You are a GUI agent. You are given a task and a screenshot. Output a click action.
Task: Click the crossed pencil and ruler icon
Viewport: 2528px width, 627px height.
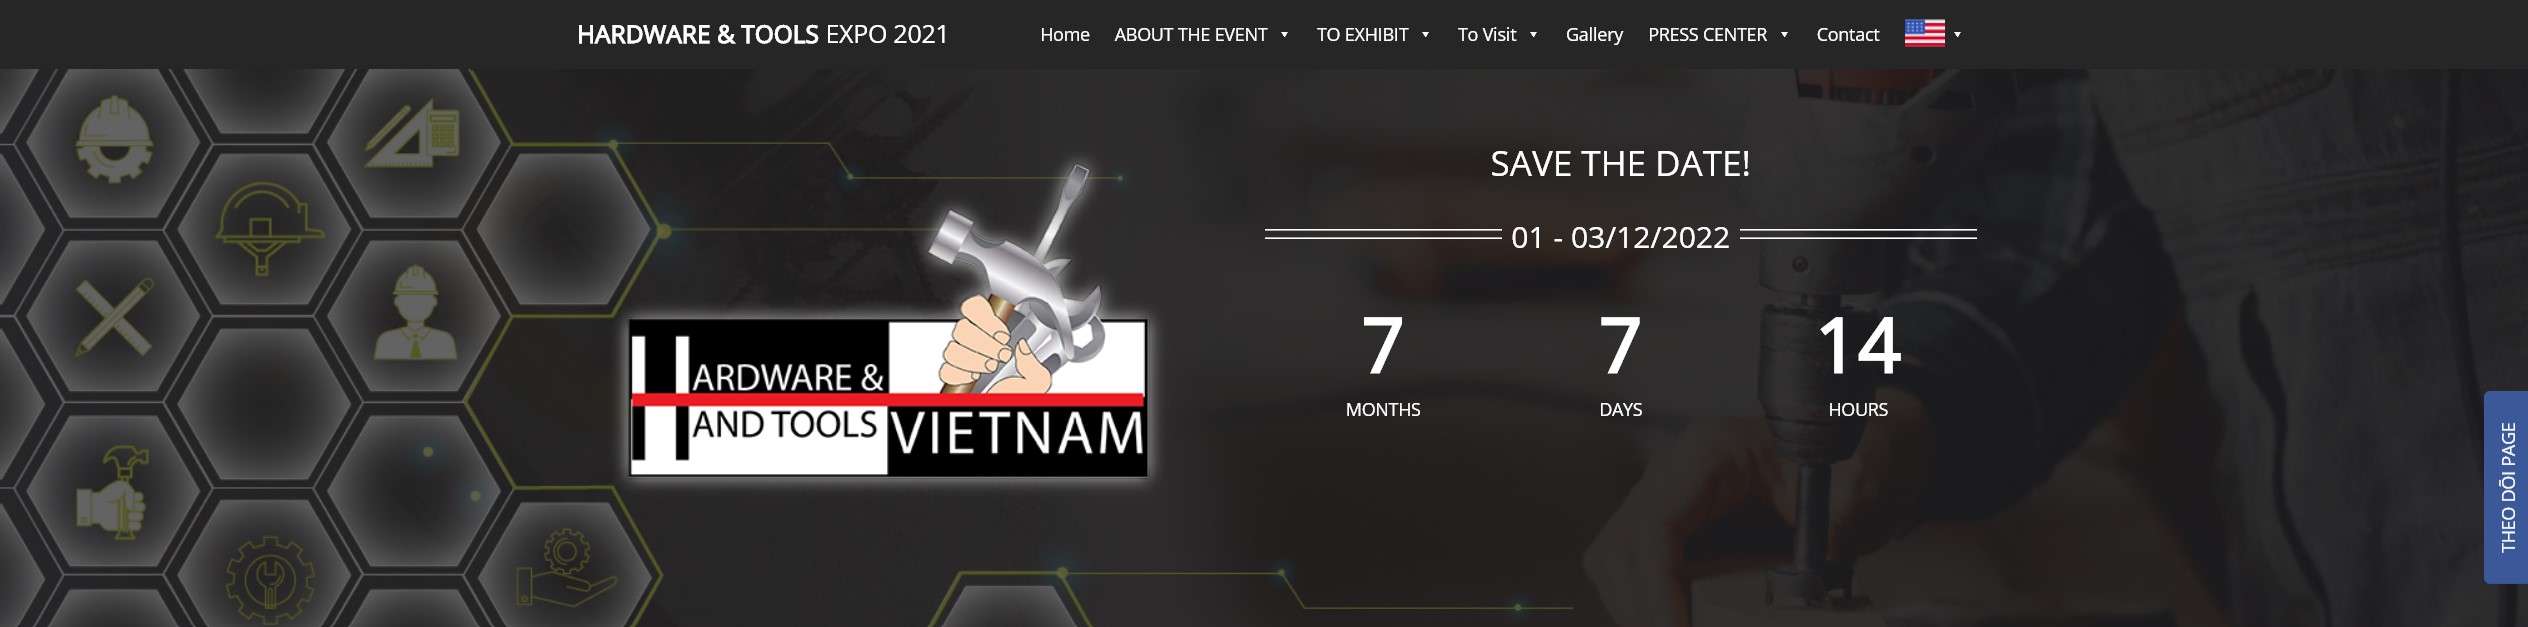click(115, 317)
